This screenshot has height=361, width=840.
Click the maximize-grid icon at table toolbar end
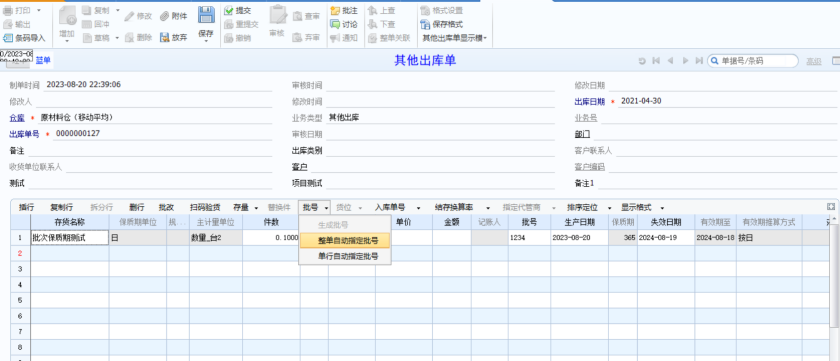coord(831,207)
